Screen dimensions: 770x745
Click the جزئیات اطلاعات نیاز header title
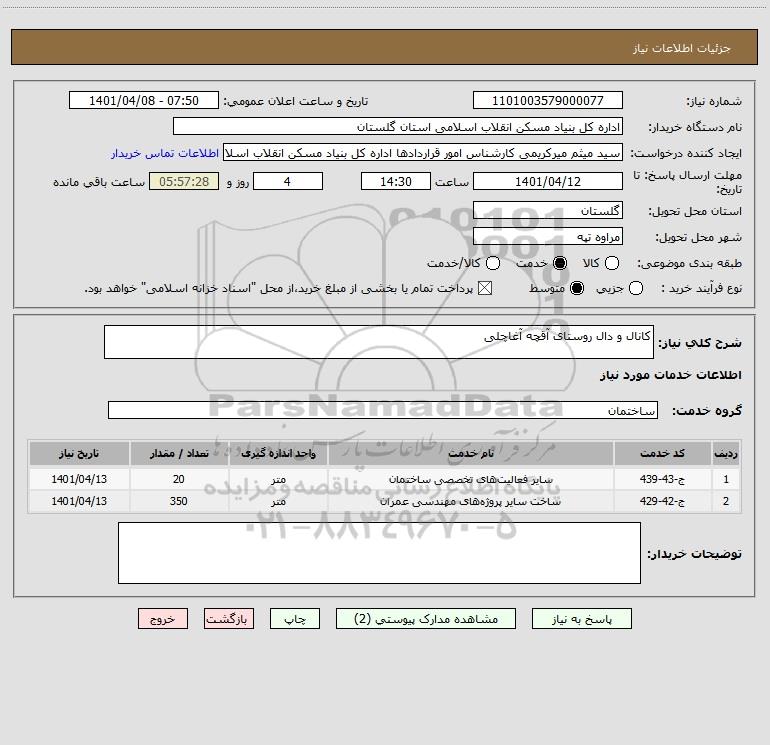[x=681, y=48]
